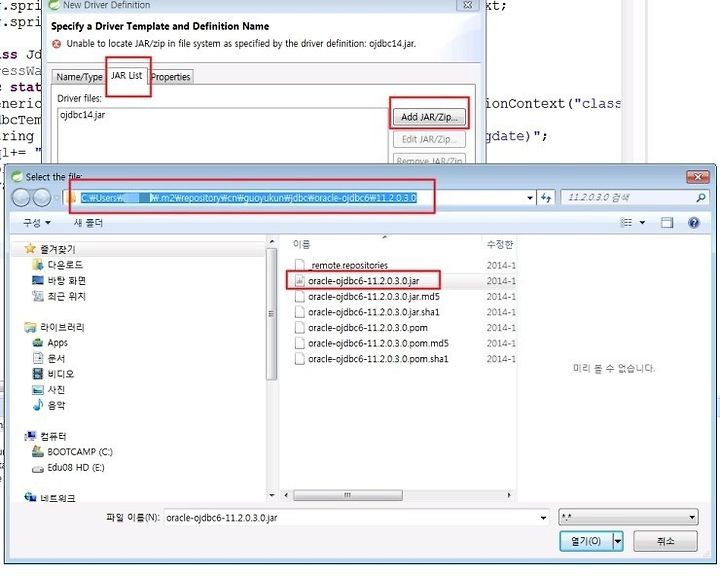Toggle the preview pane icon
The image size is (720, 576).
667,223
